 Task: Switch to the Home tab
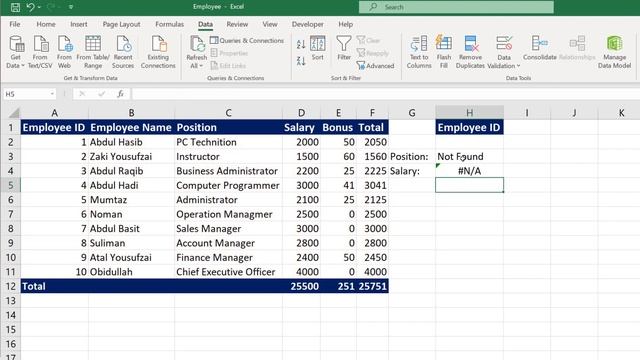(x=46, y=24)
